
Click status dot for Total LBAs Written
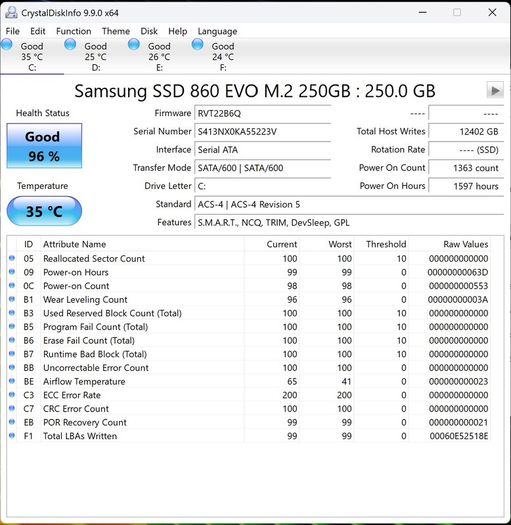[12, 435]
